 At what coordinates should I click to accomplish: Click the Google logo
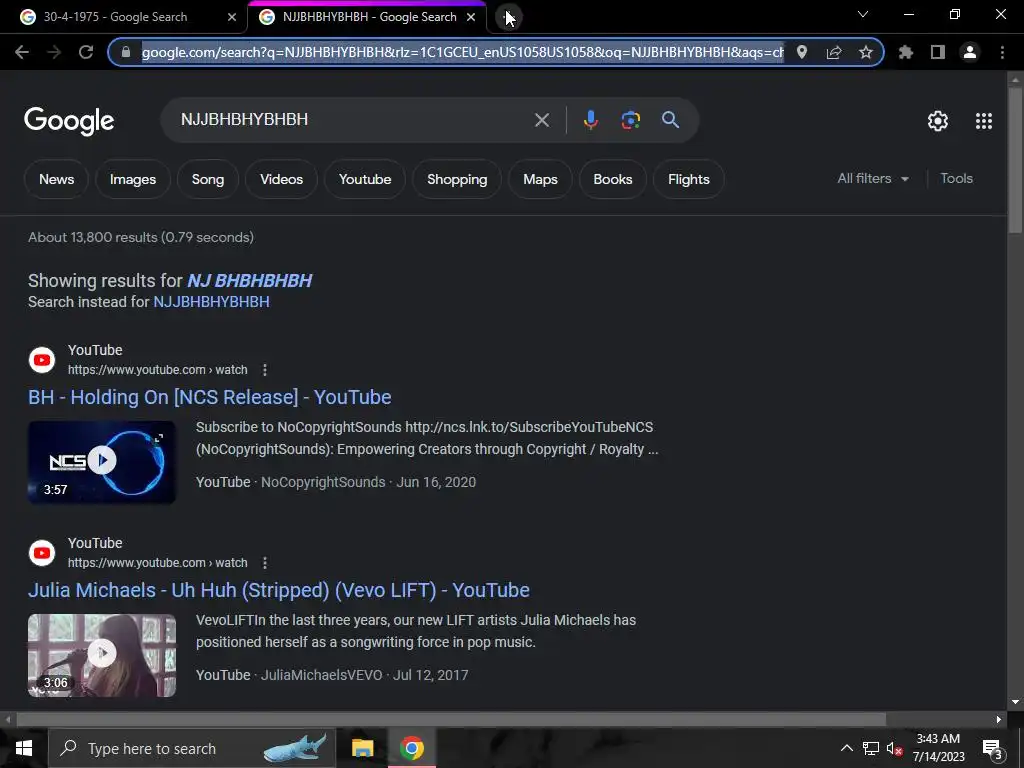(x=69, y=121)
